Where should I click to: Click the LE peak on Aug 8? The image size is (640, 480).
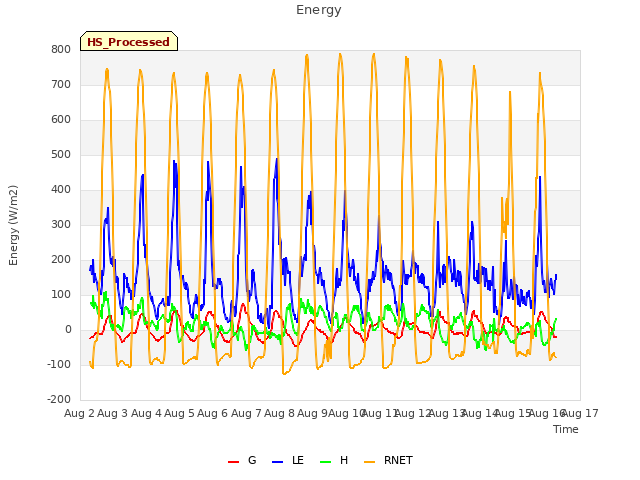click(277, 159)
